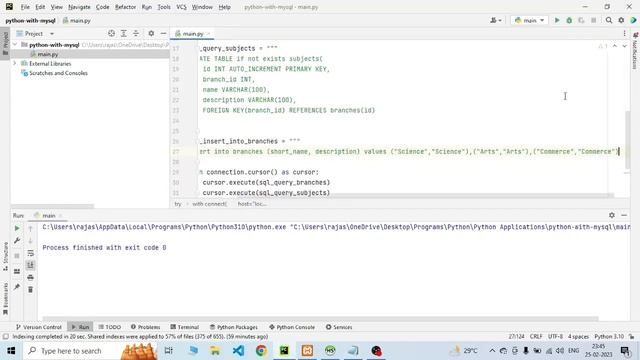Click the main tab in the Run panel
The width and height of the screenshot is (640, 360).
pos(48,216)
